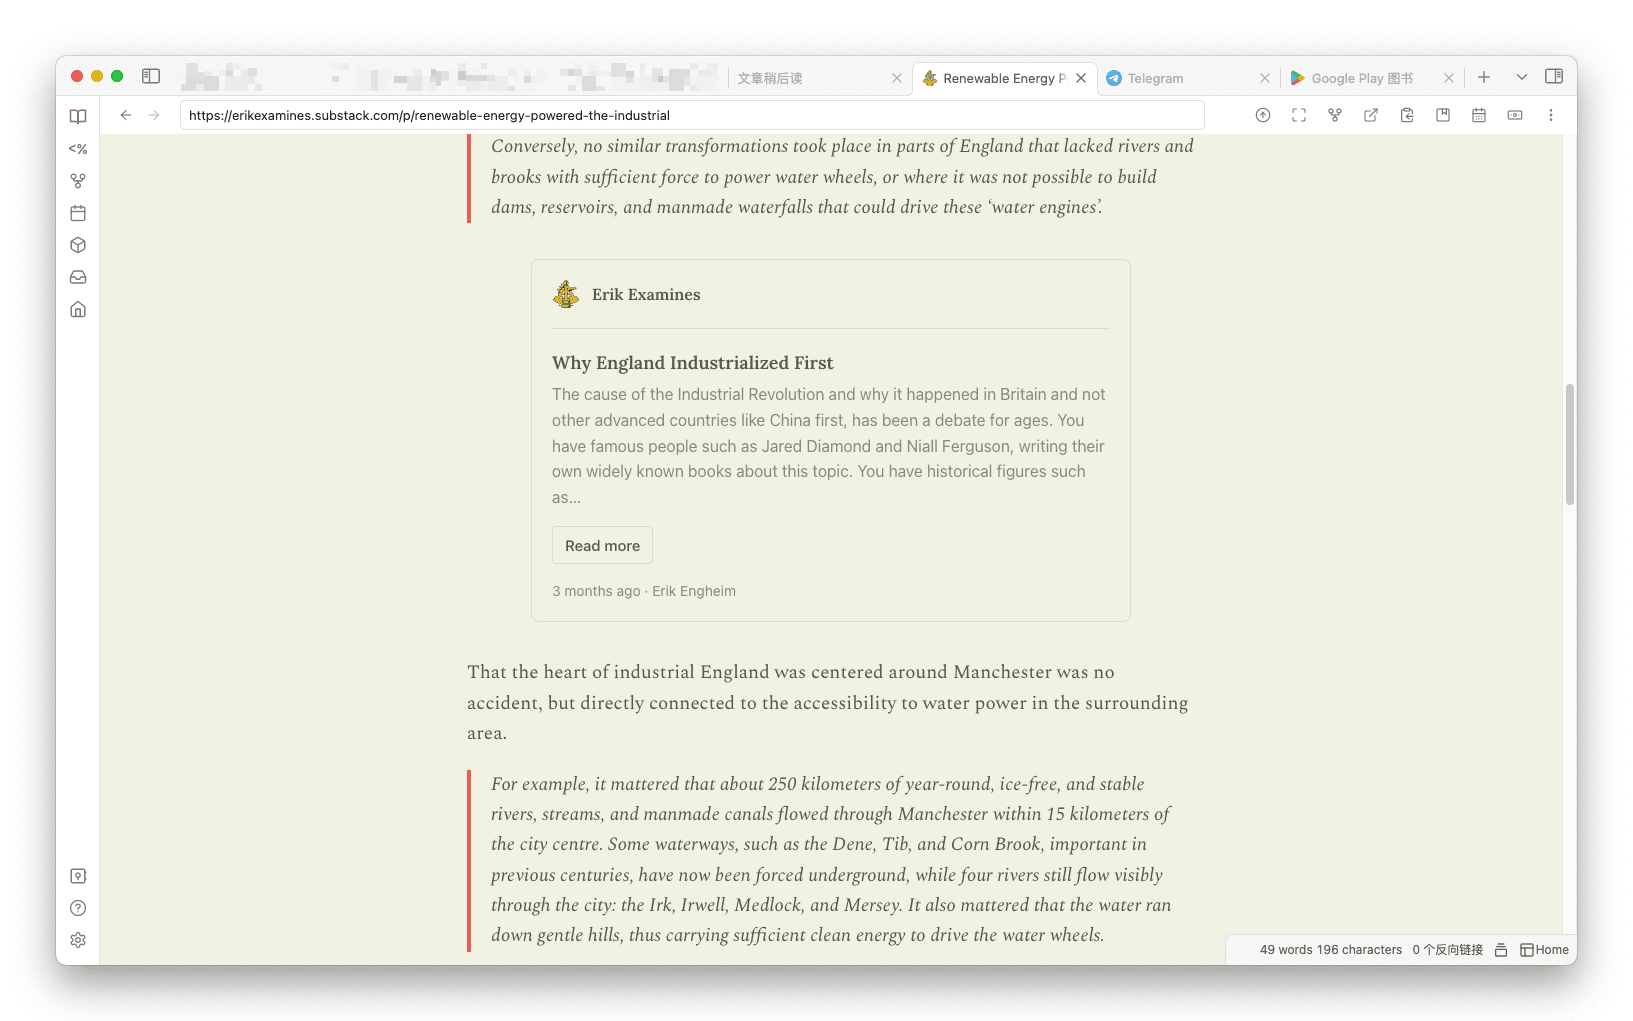Open Why England Industrialized First link
The image size is (1633, 1021).
coord(692,363)
